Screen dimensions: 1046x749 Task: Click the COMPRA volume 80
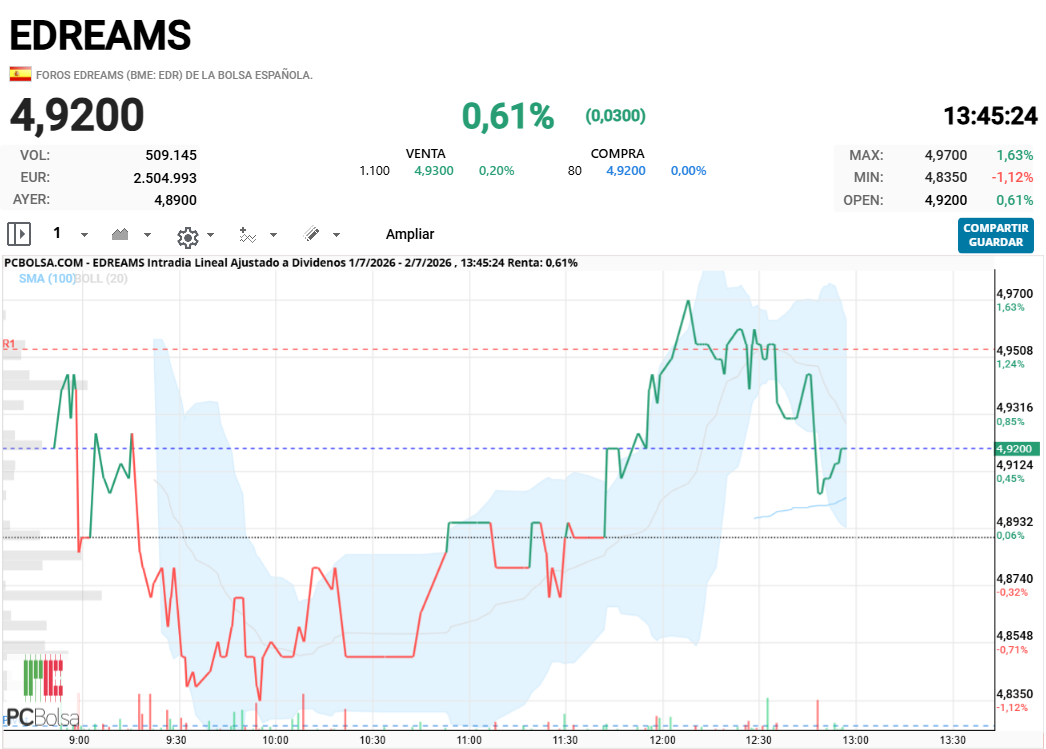(x=574, y=171)
